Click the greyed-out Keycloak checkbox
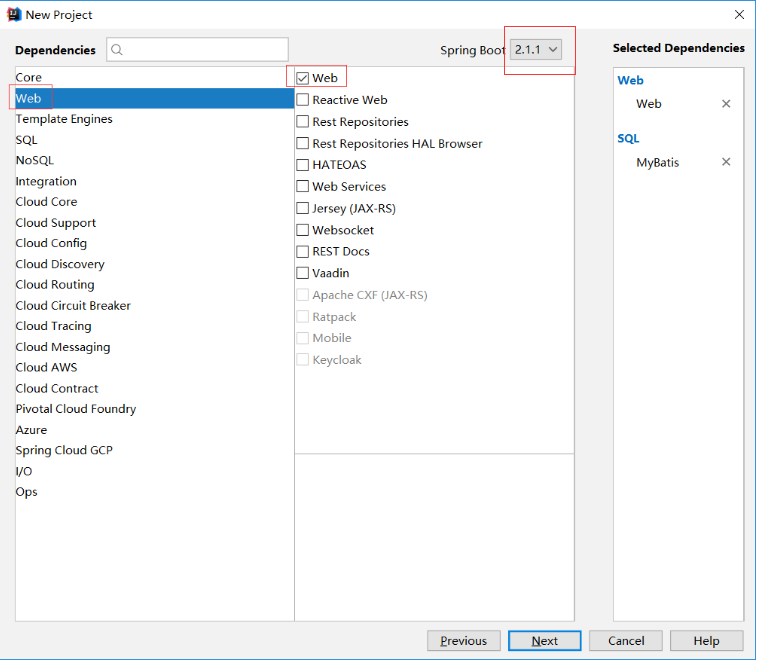 coord(303,360)
